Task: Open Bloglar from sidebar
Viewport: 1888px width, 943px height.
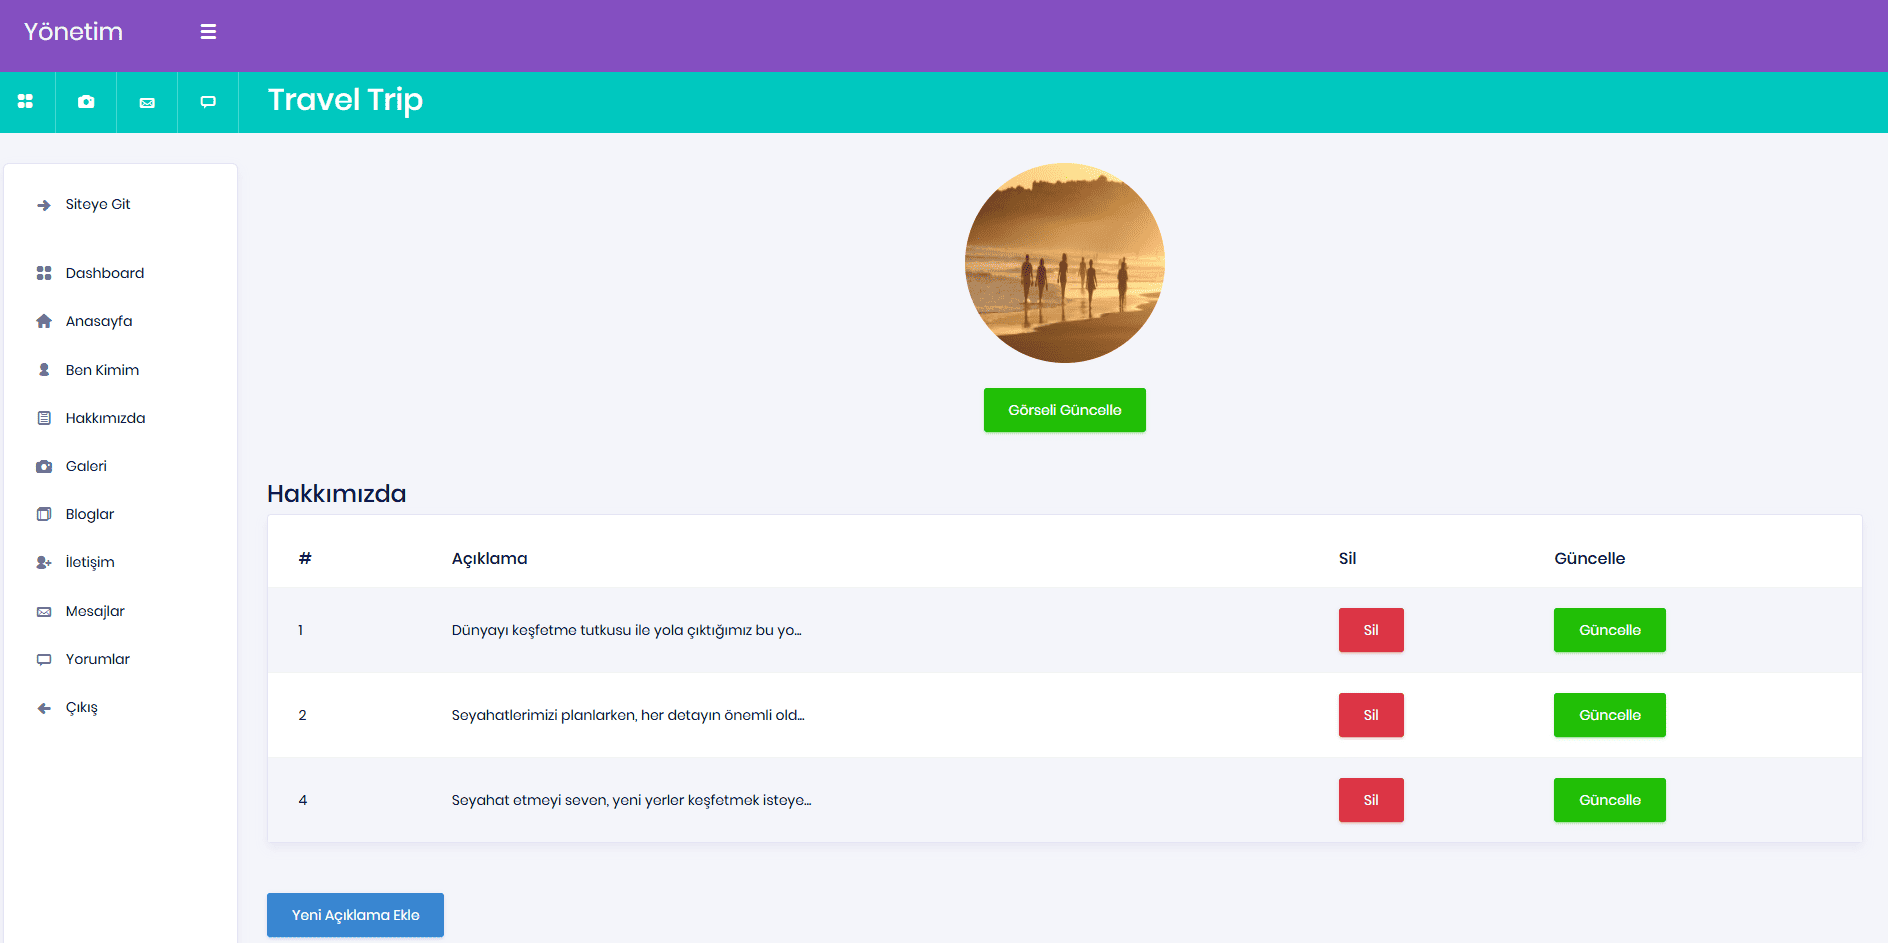Action: (x=90, y=514)
